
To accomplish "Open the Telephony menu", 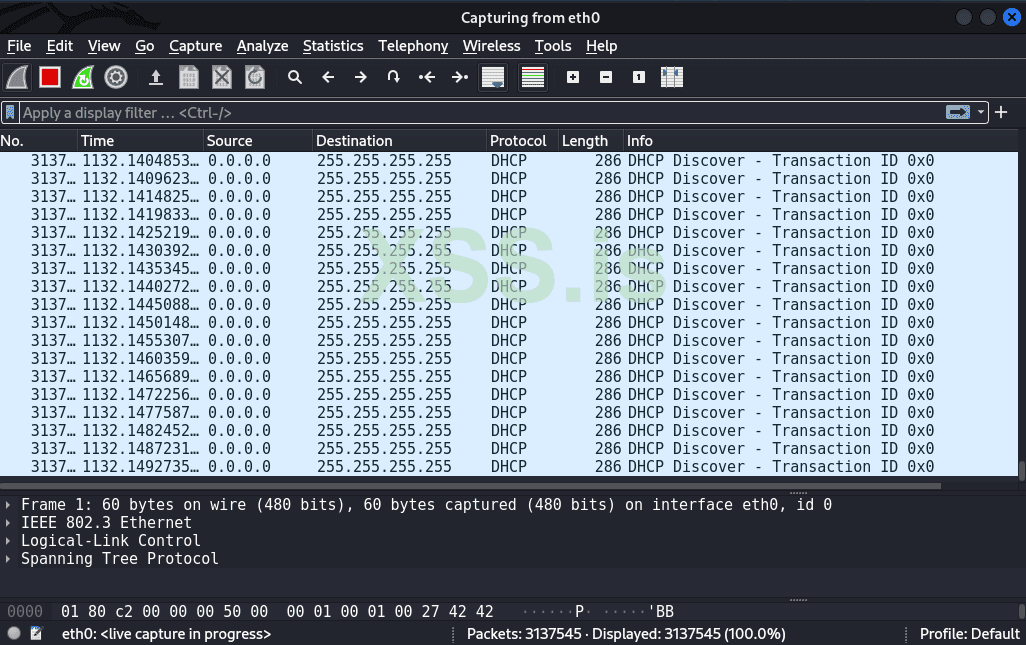I will tap(413, 46).
